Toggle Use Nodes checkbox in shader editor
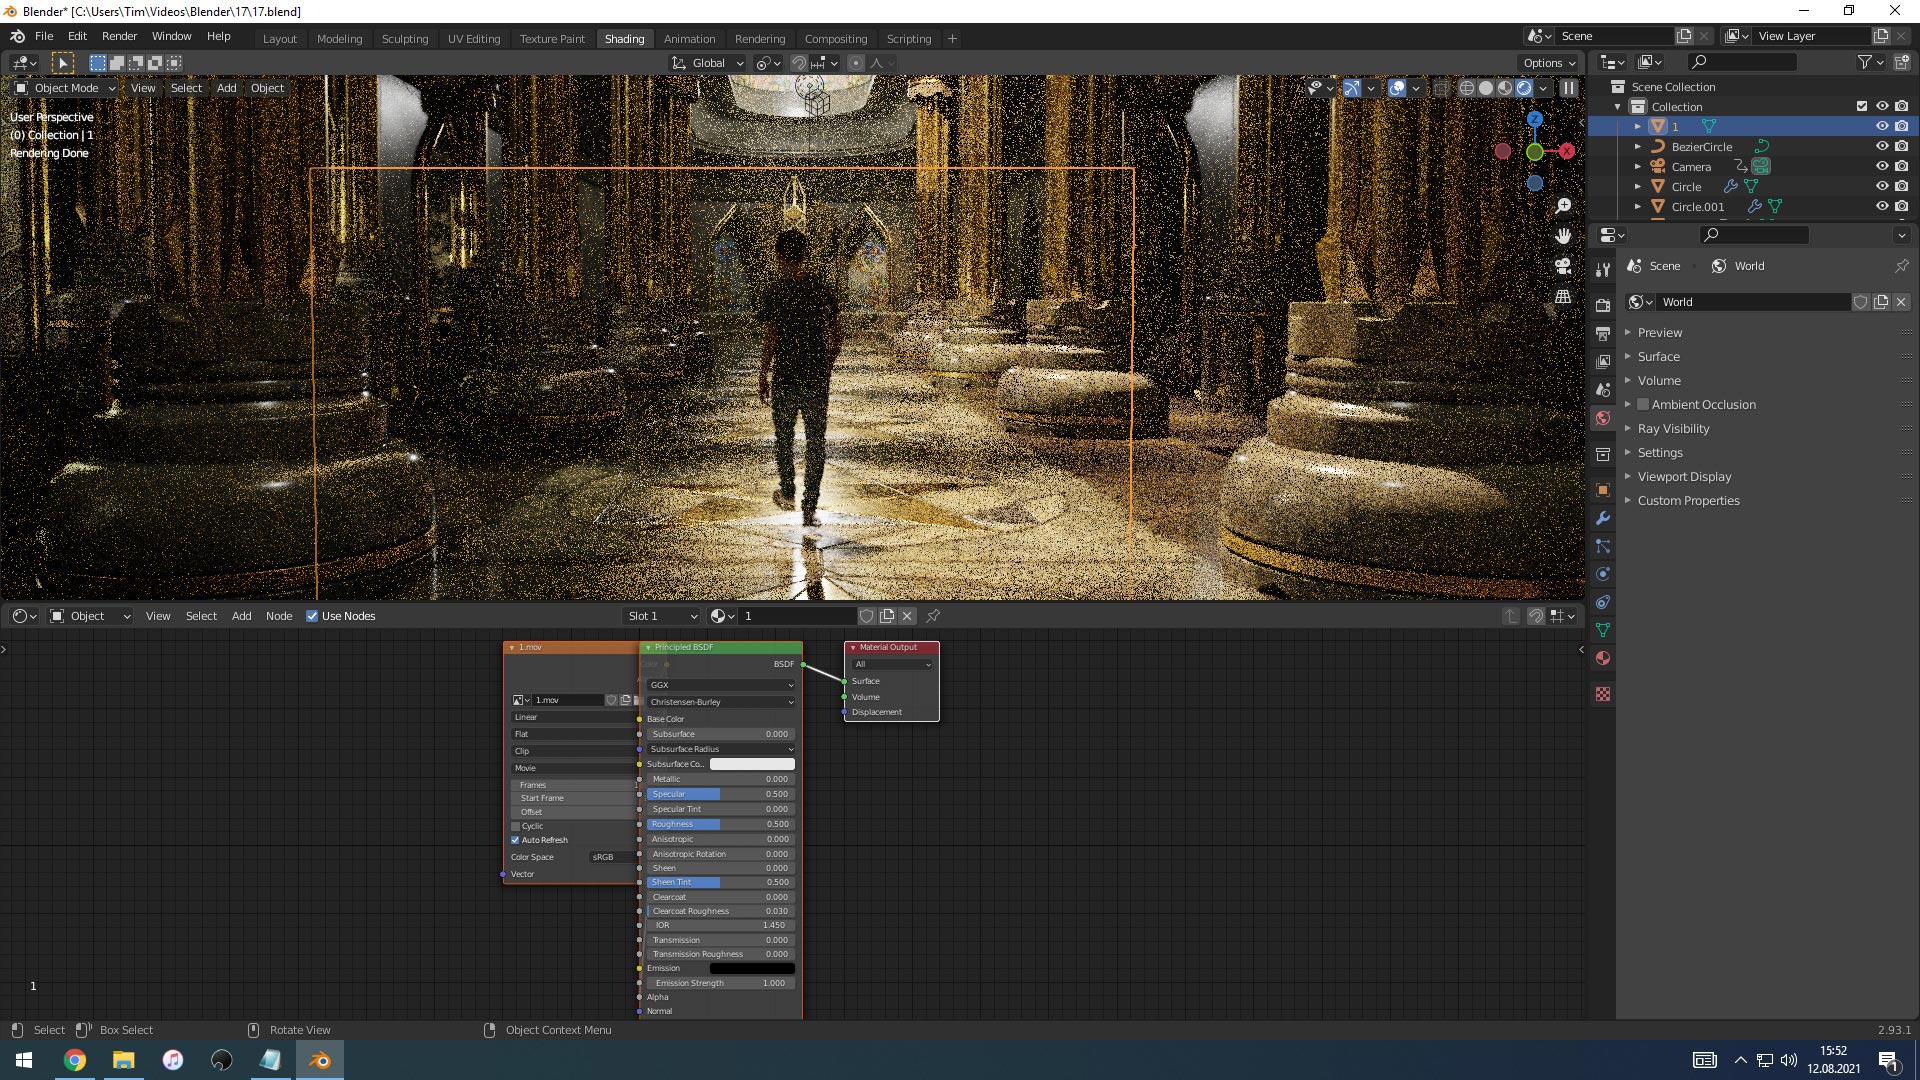 pos(311,616)
